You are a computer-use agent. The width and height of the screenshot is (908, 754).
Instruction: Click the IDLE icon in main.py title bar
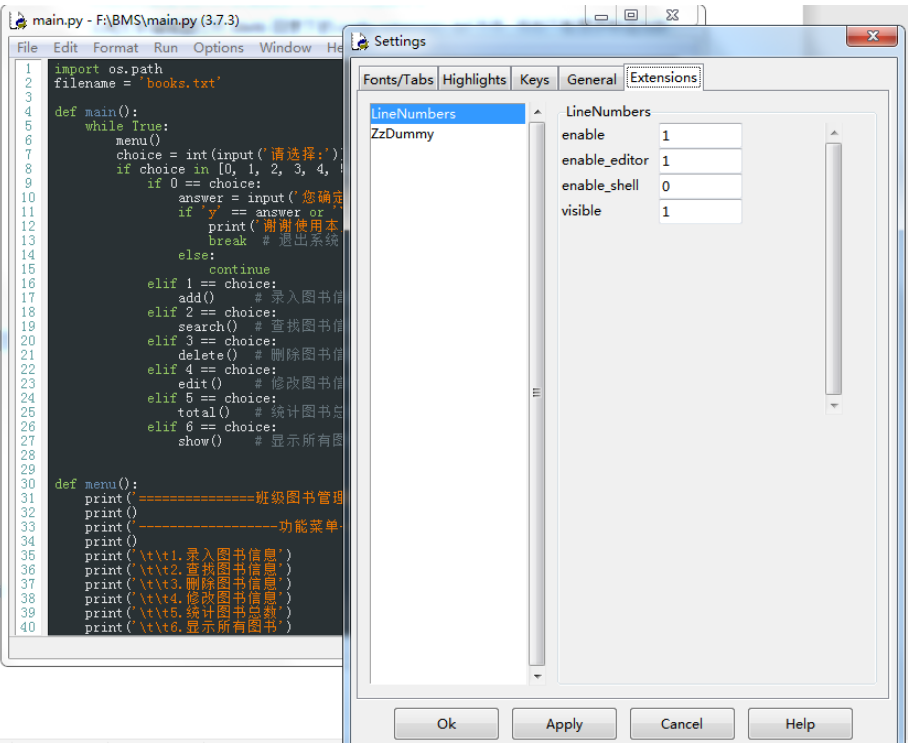pyautogui.click(x=19, y=20)
